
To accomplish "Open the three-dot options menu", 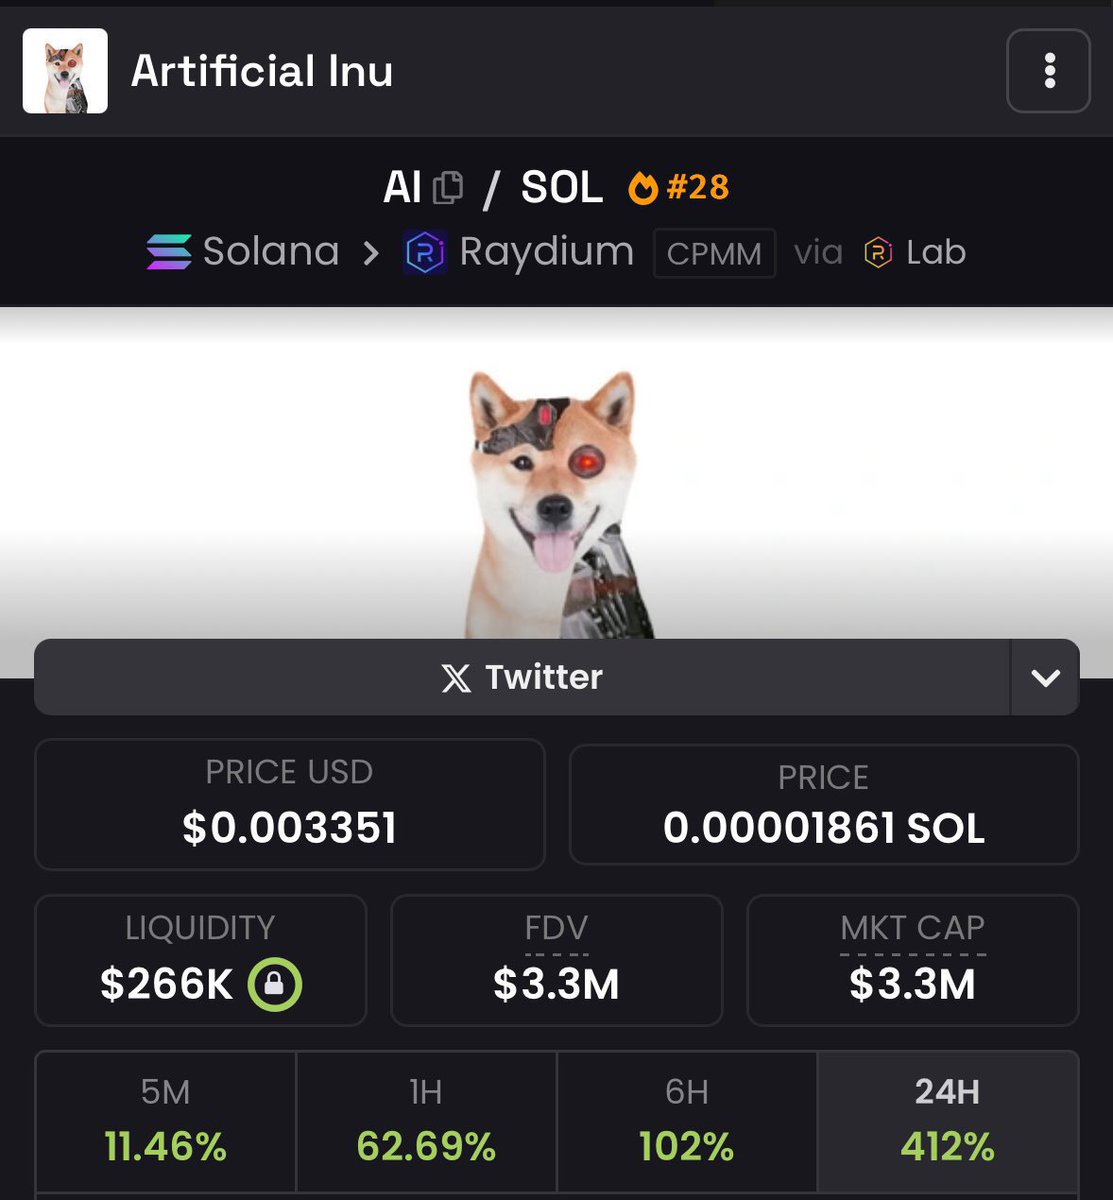I will pos(1048,71).
